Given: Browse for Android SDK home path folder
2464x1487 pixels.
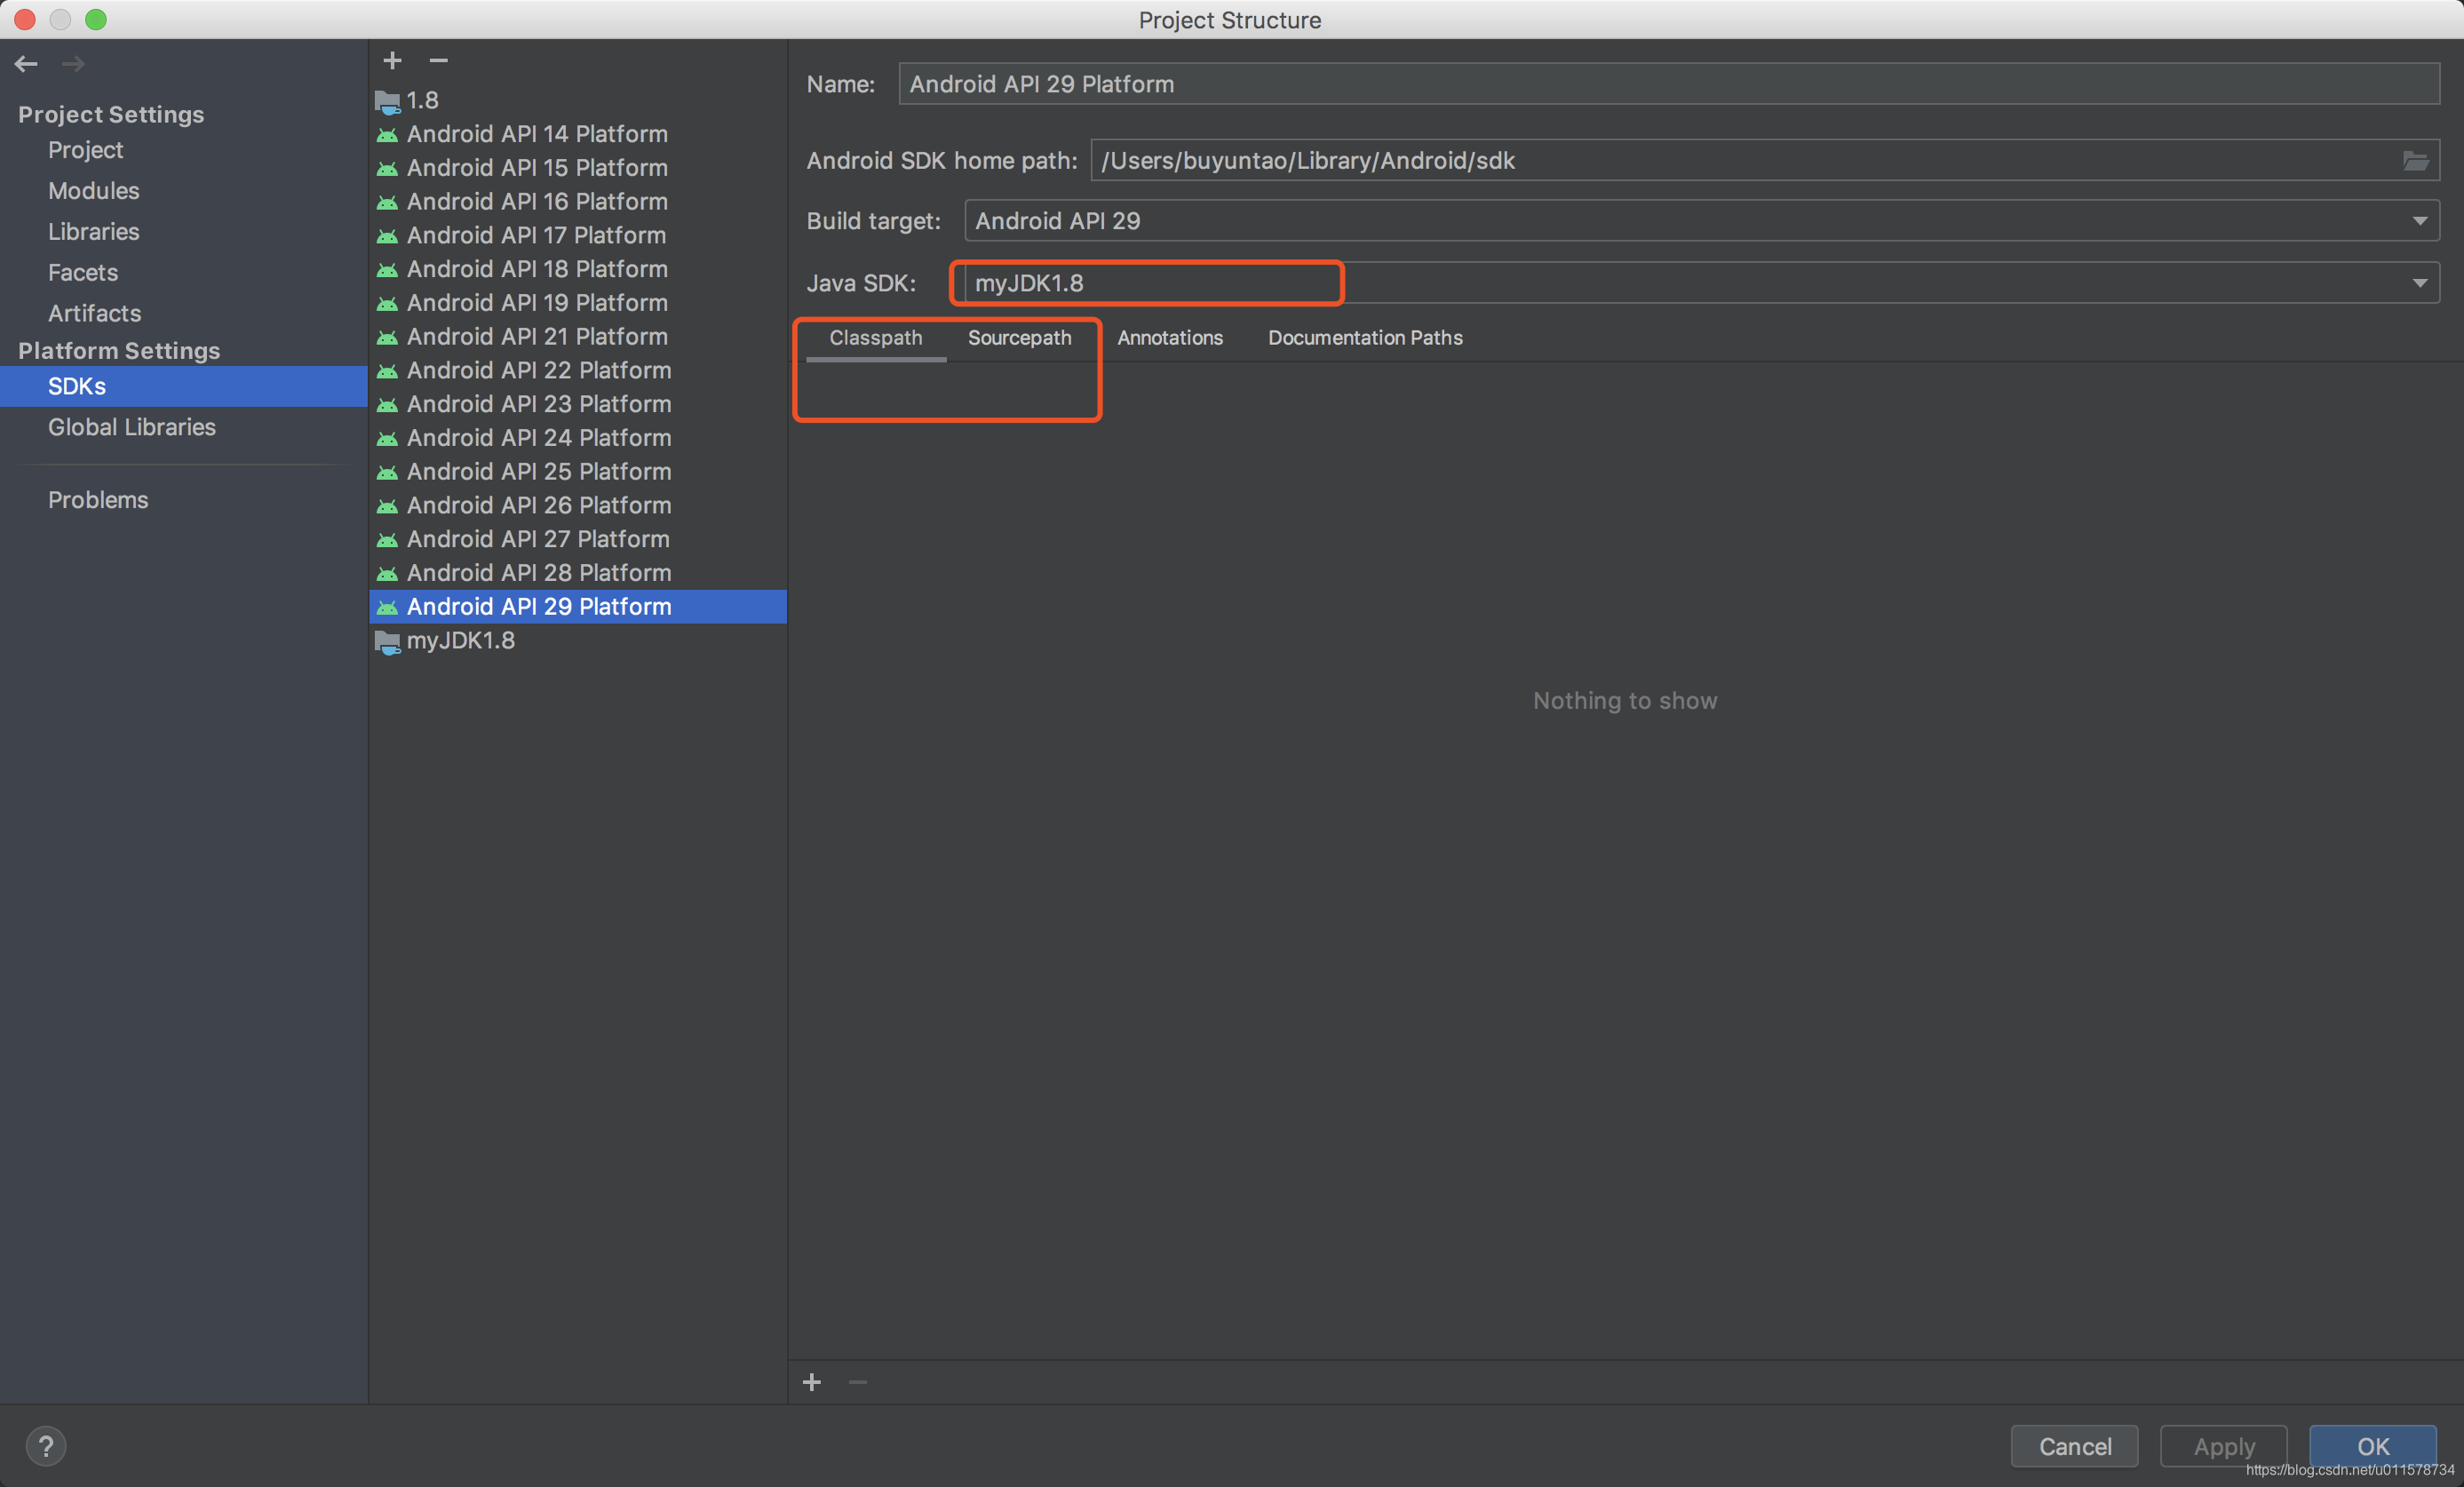Looking at the screenshot, I should click(x=2415, y=161).
